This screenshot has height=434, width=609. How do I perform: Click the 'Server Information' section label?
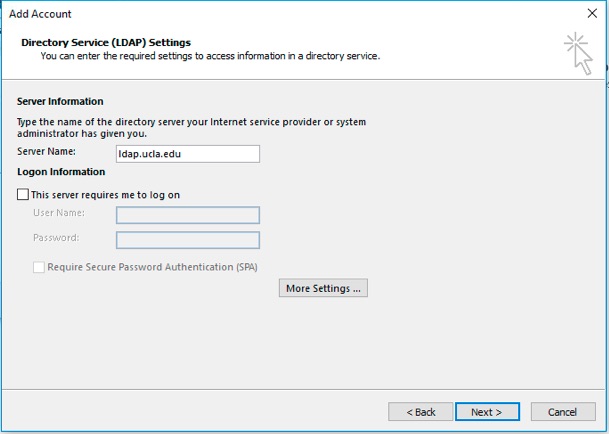pyautogui.click(x=60, y=101)
